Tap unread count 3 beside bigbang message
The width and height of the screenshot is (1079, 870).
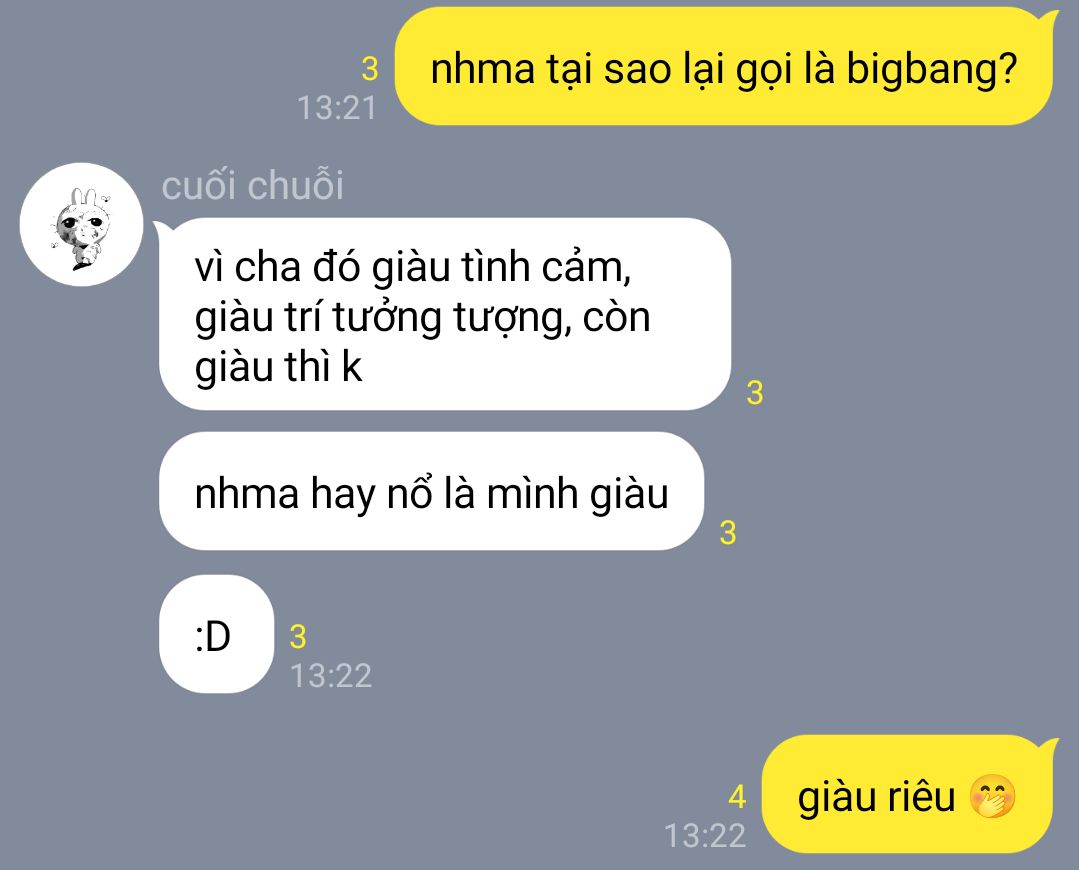pos(370,69)
